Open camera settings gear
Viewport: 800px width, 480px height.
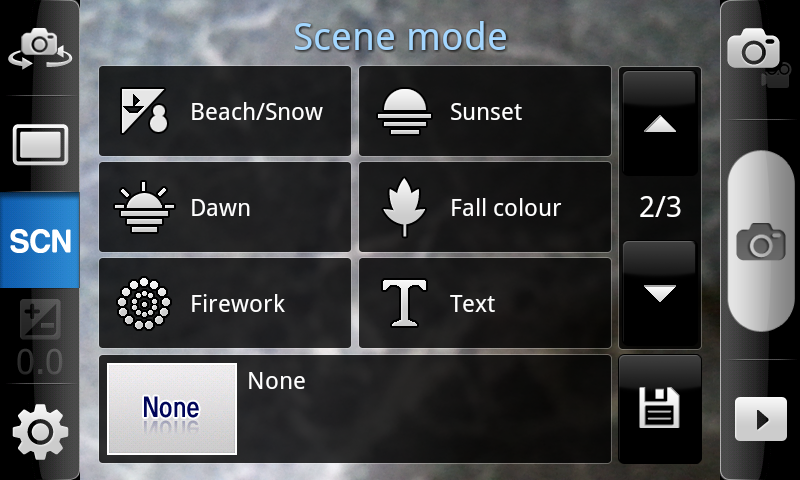pyautogui.click(x=40, y=432)
